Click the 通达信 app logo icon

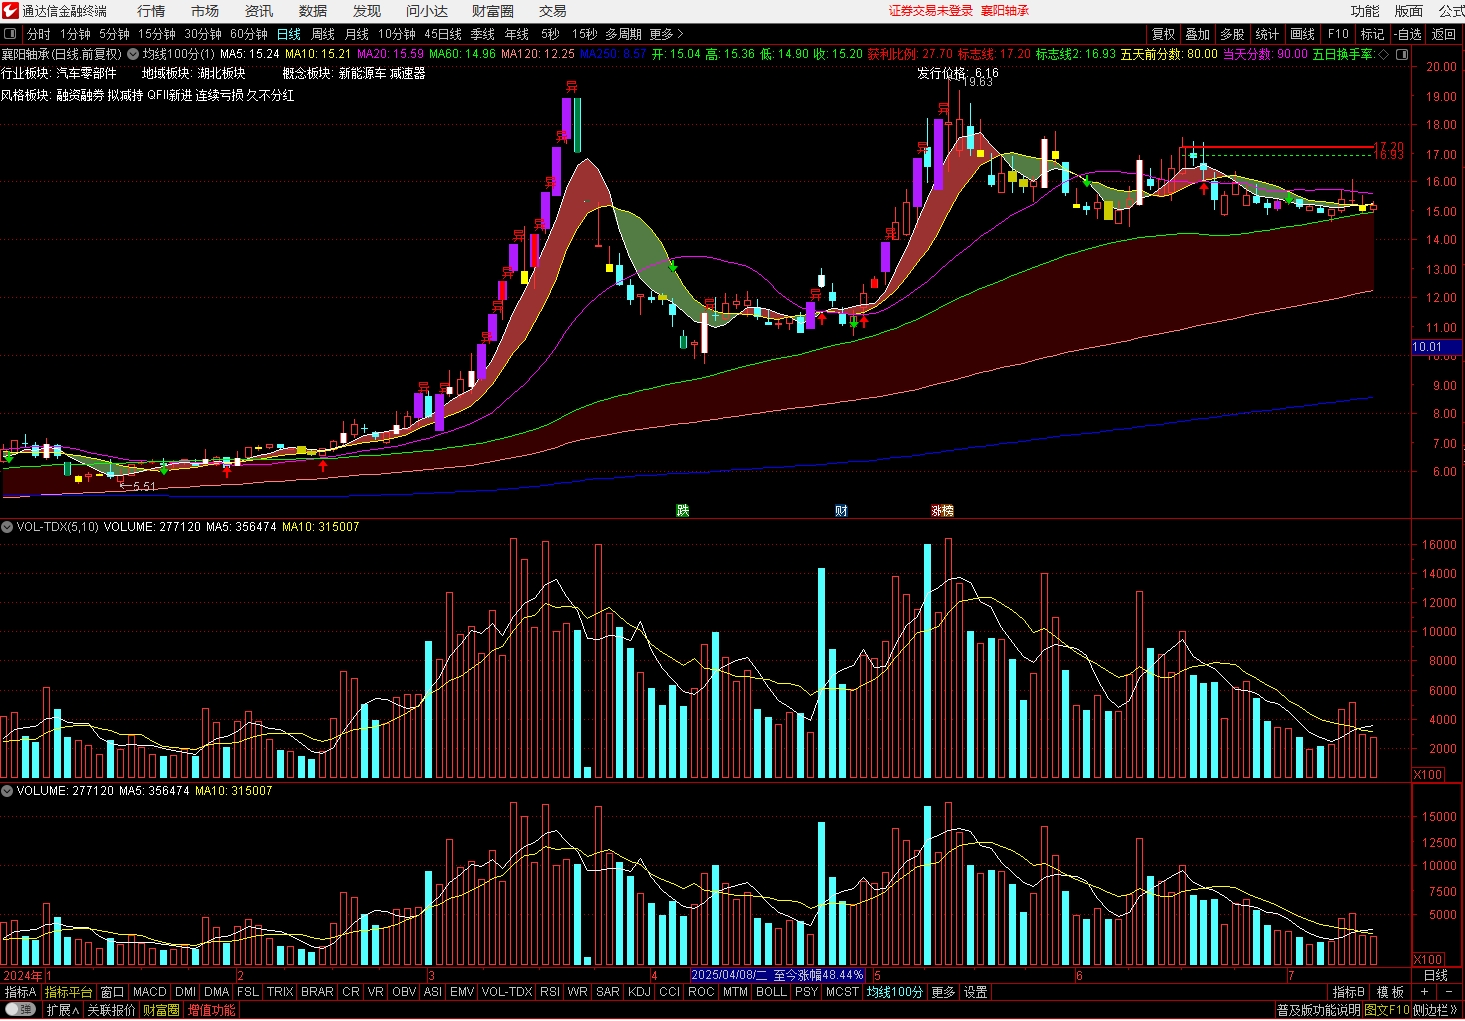click(x=10, y=11)
